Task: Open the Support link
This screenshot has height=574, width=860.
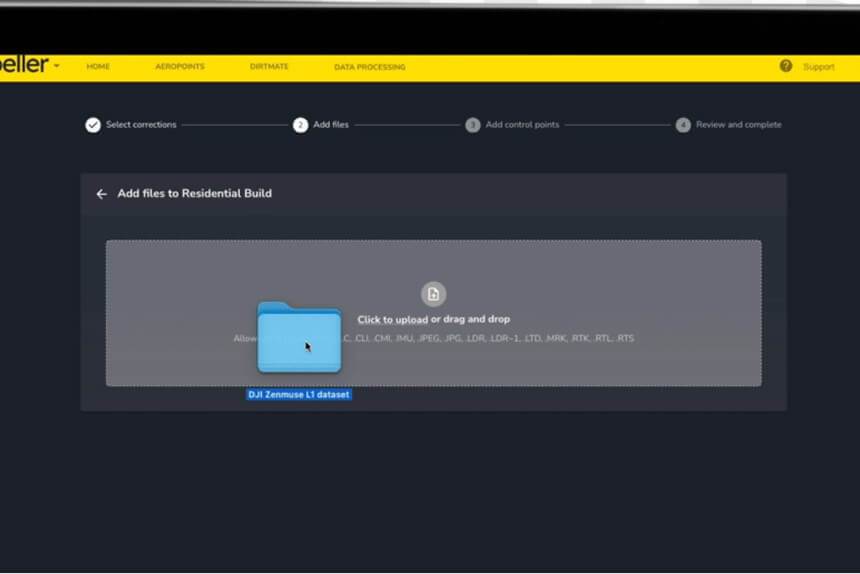Action: 818,67
